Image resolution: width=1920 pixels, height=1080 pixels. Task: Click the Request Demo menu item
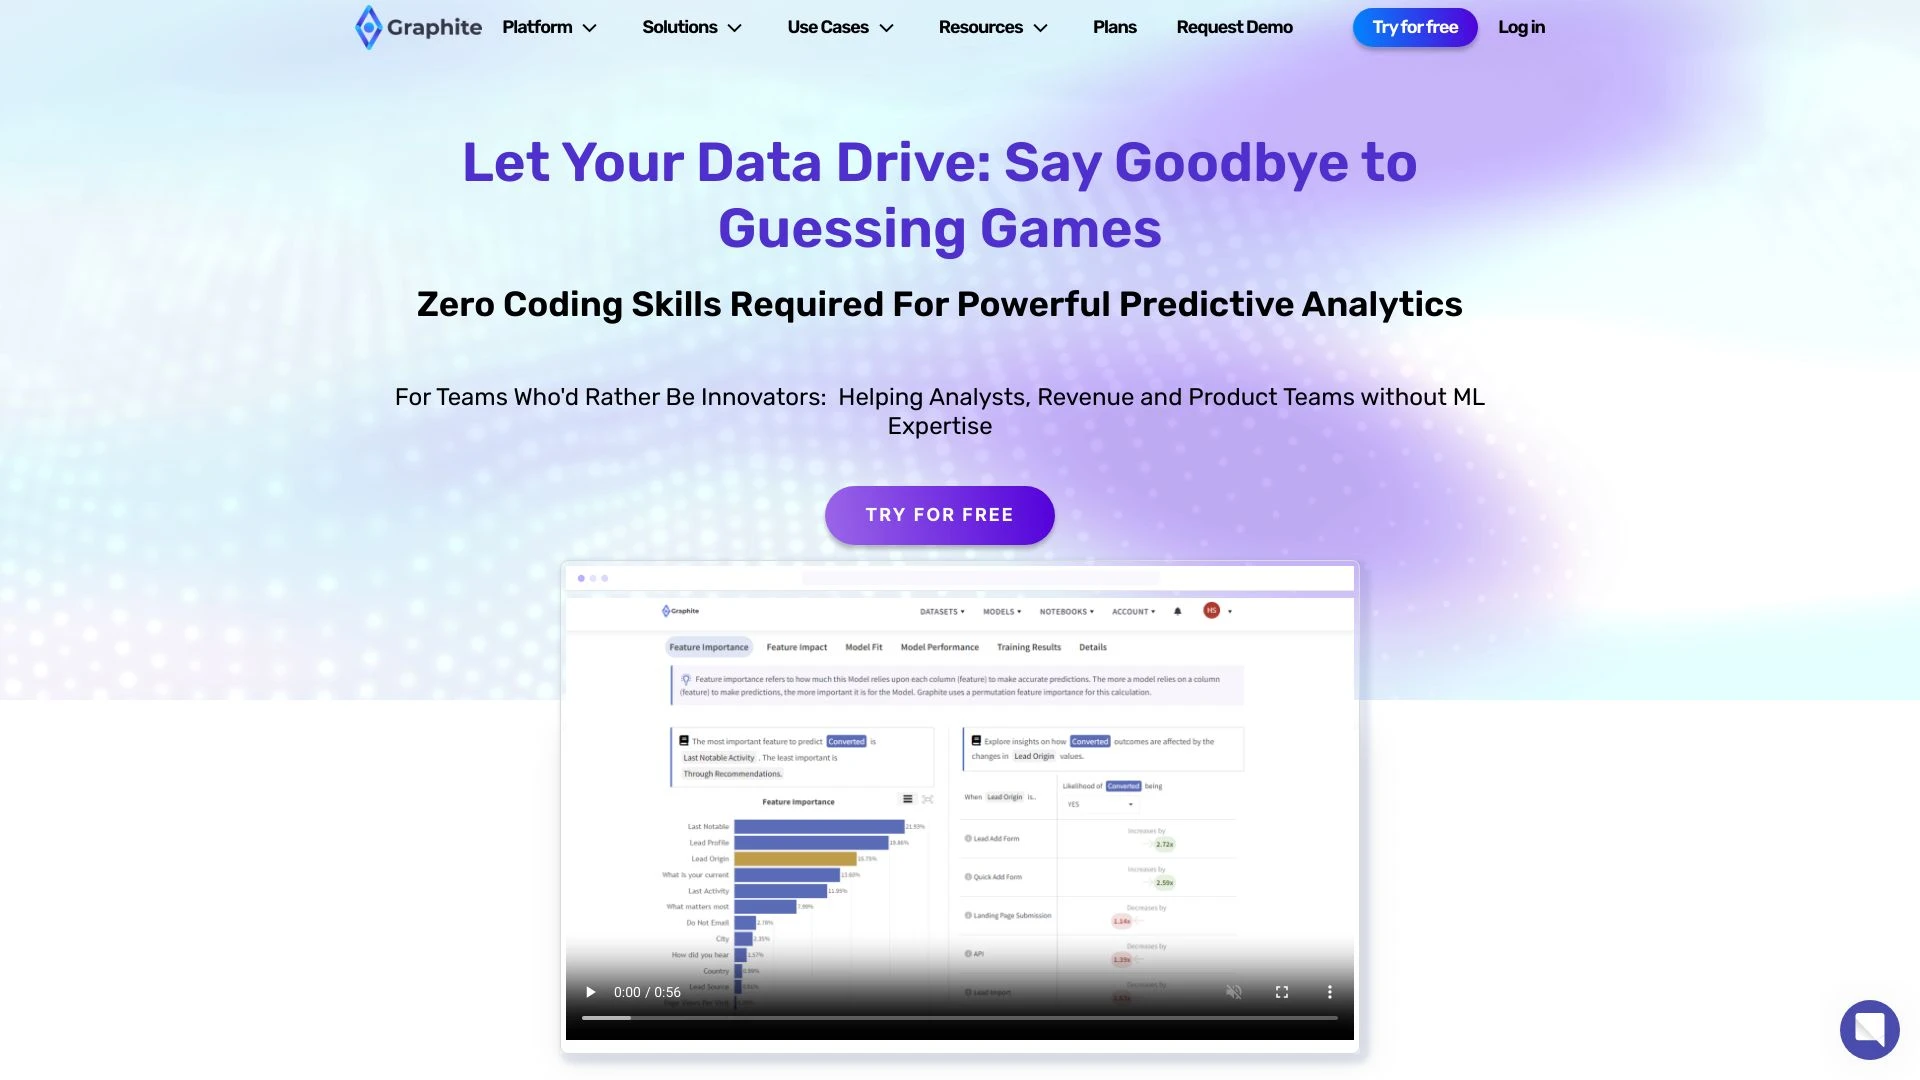tap(1234, 26)
